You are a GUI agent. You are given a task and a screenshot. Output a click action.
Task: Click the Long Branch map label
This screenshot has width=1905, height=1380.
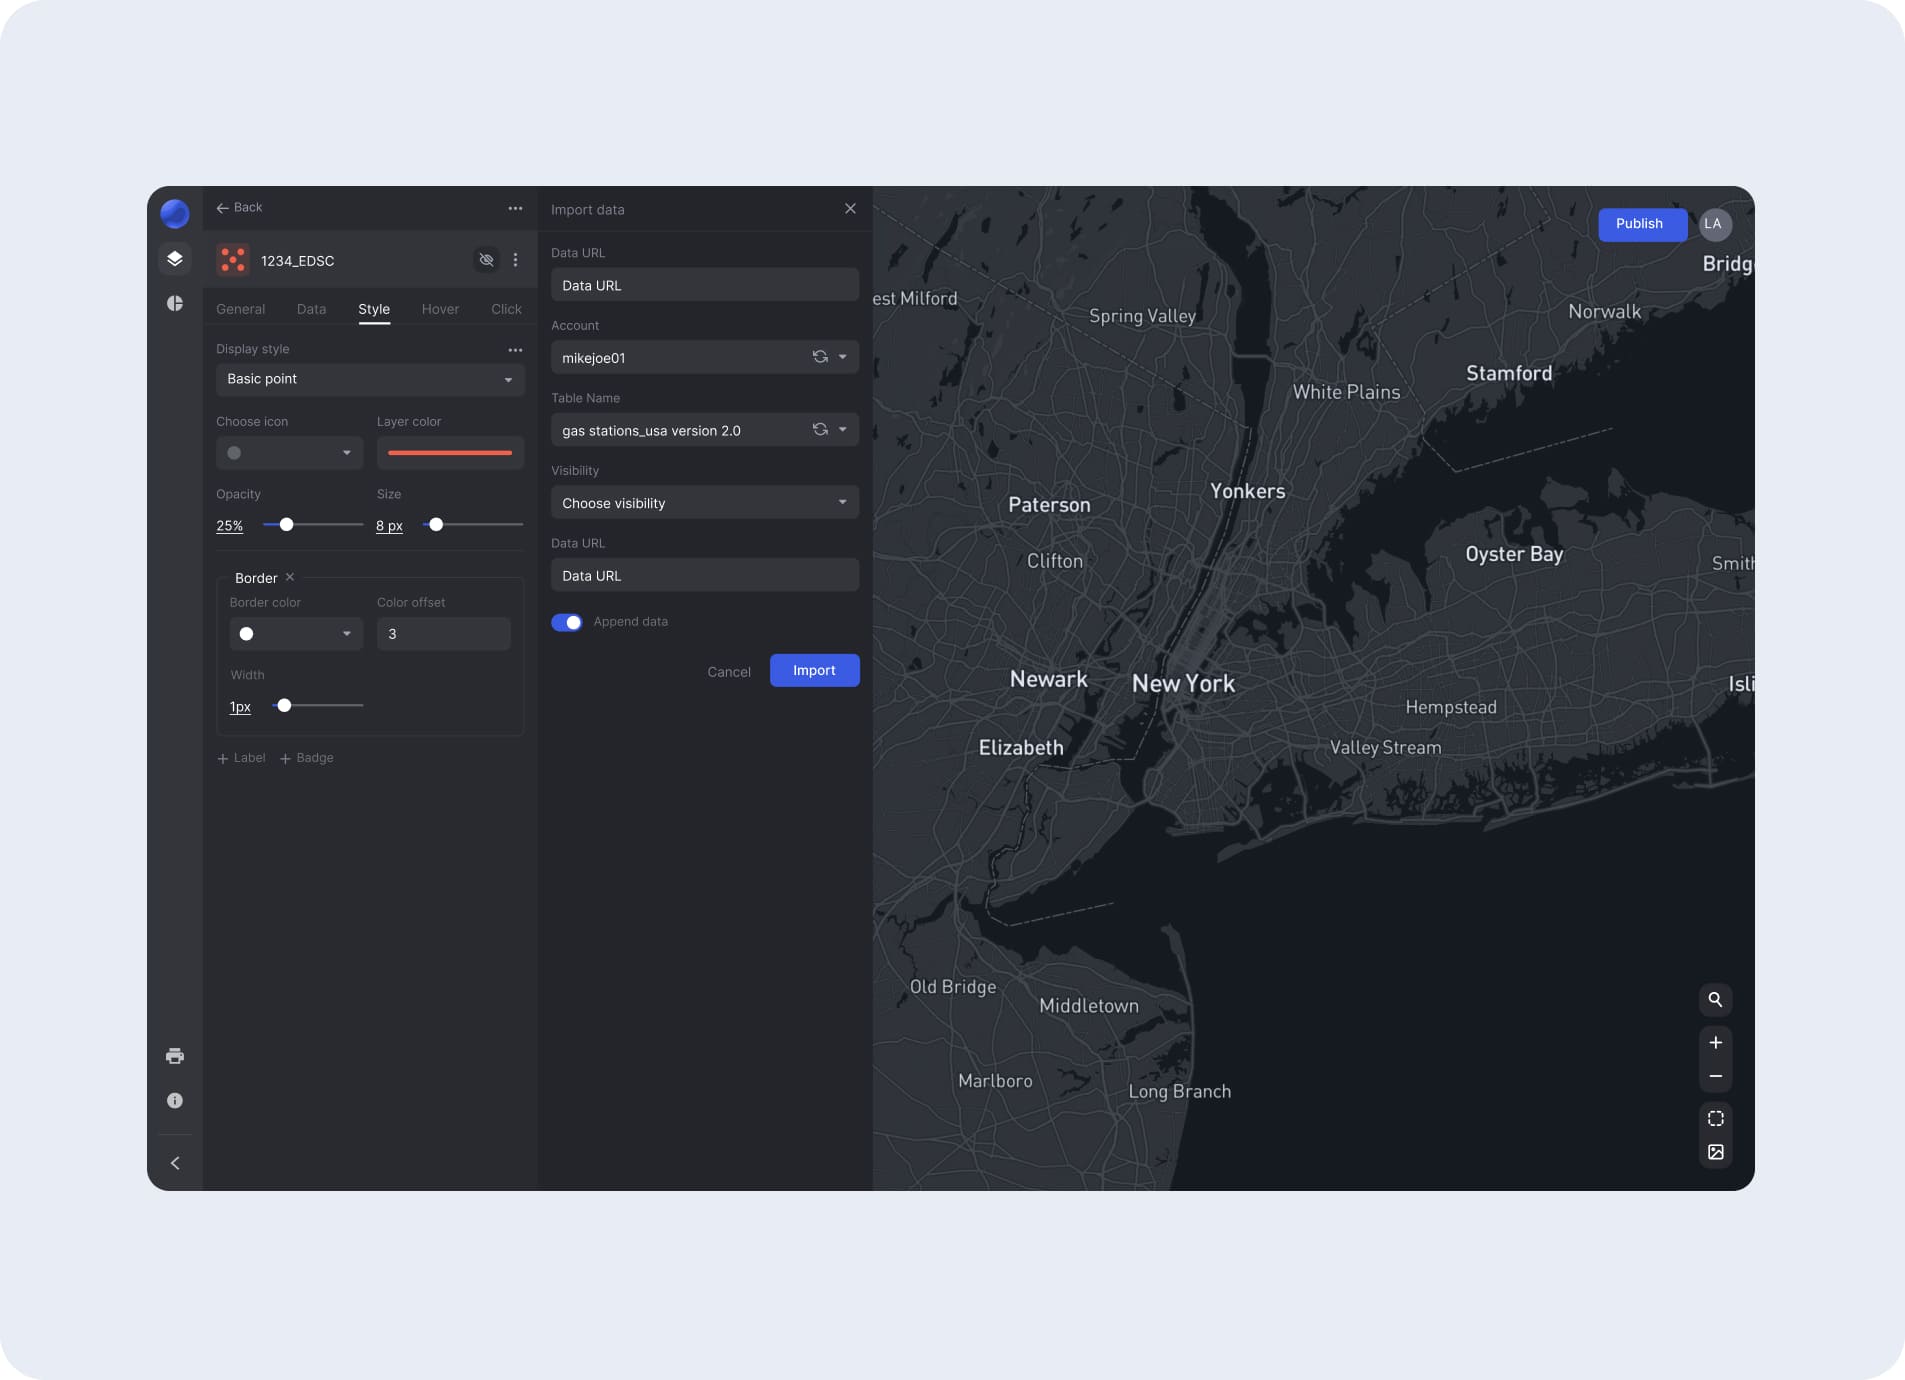[x=1179, y=1092]
